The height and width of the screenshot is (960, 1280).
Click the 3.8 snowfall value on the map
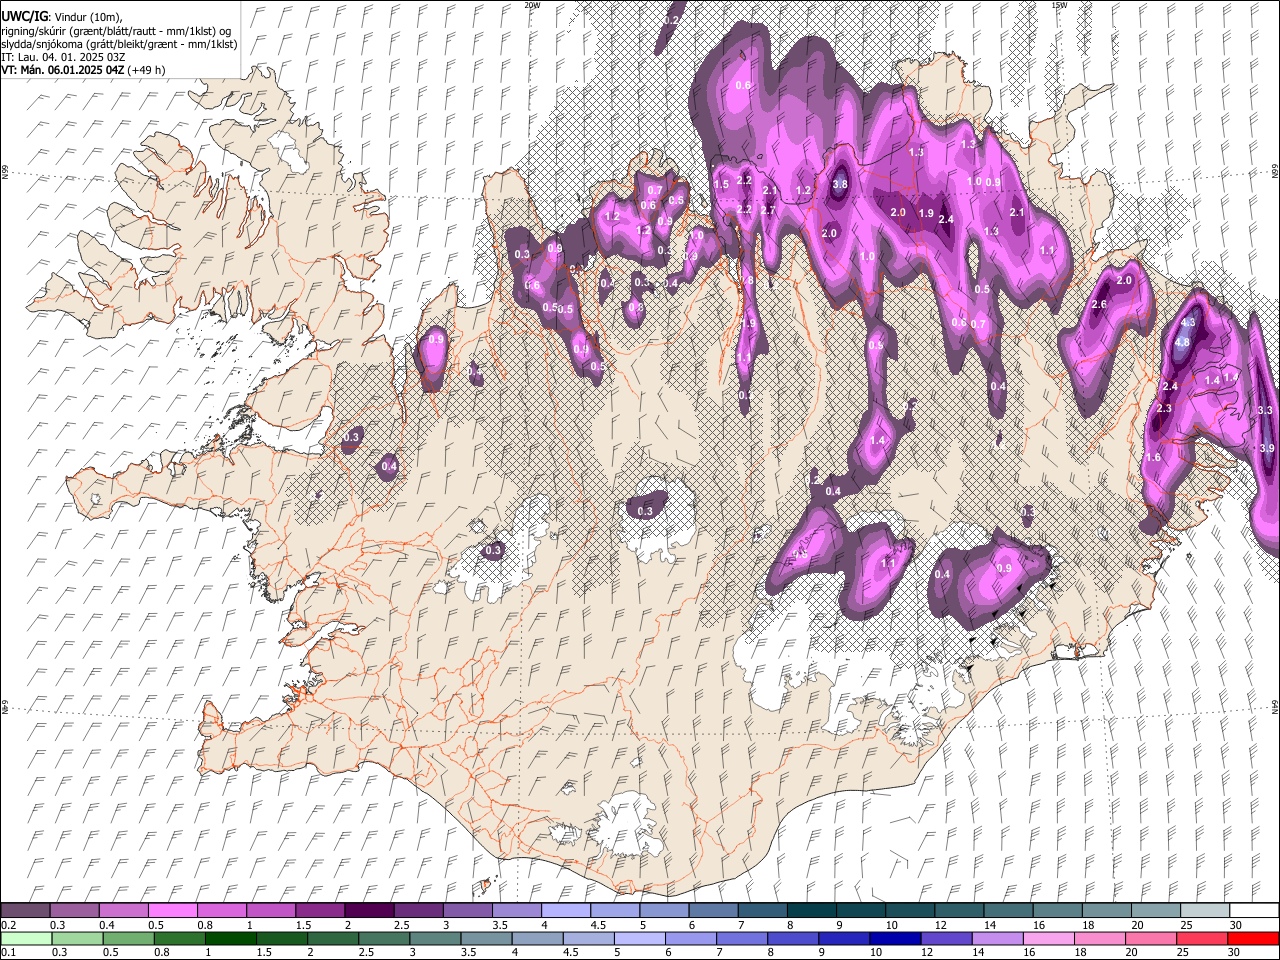[x=840, y=184]
